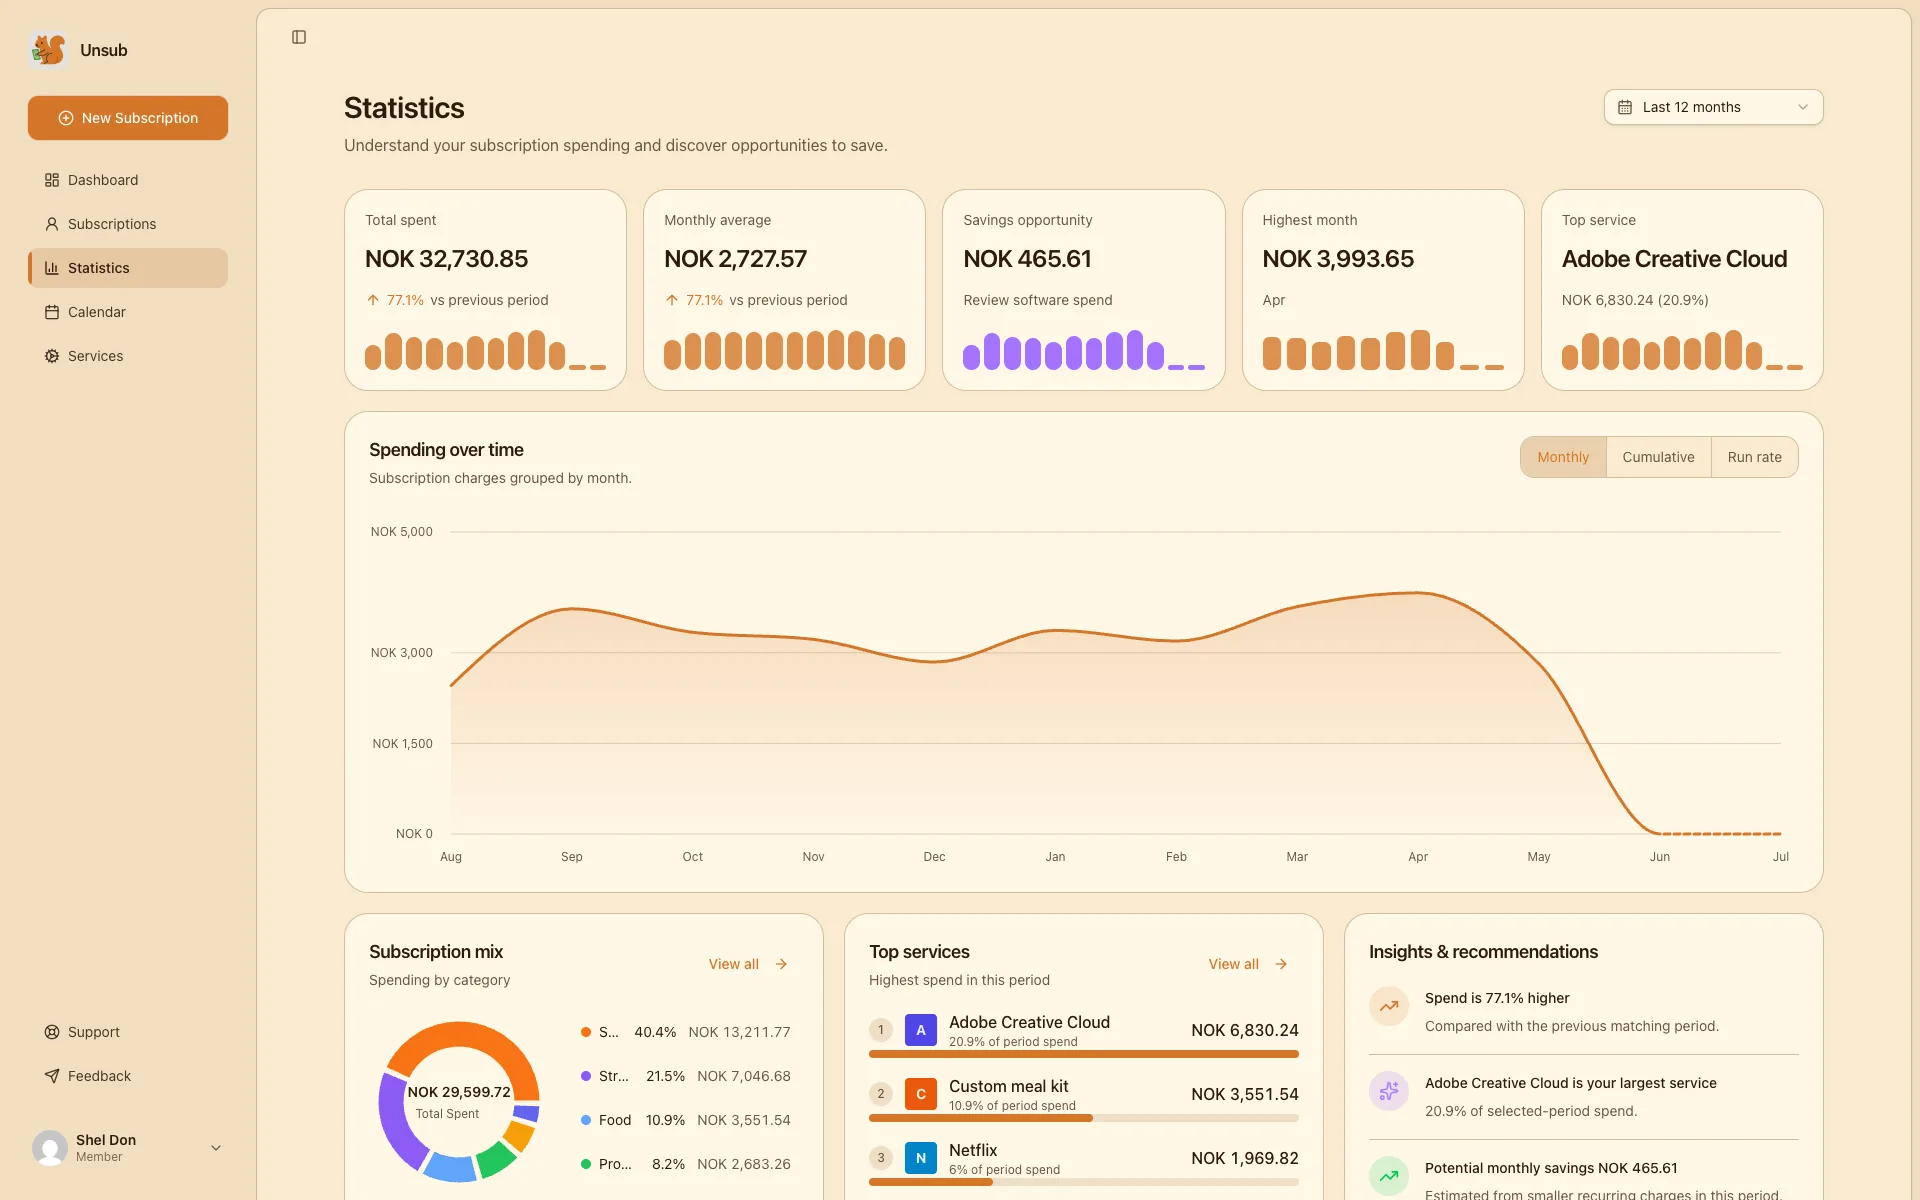Click the green trend icon beside potential savings
This screenshot has width=1920, height=1200.
pos(1389,1176)
